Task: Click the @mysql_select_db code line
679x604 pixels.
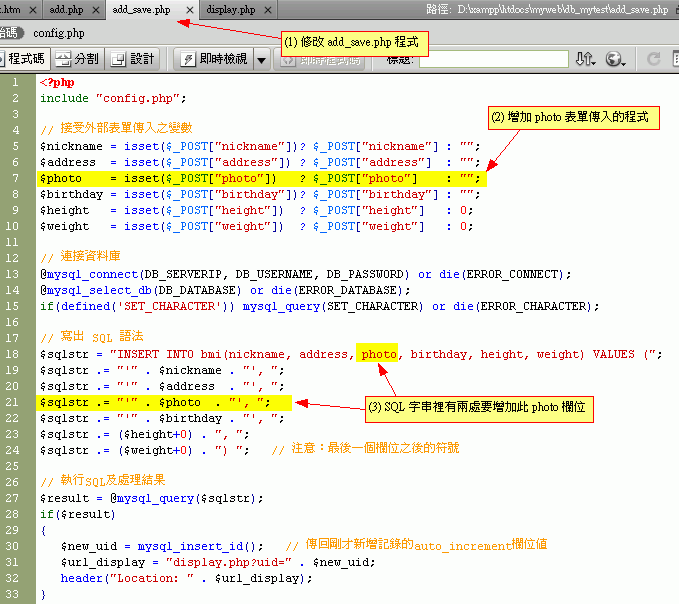Action: 225,291
